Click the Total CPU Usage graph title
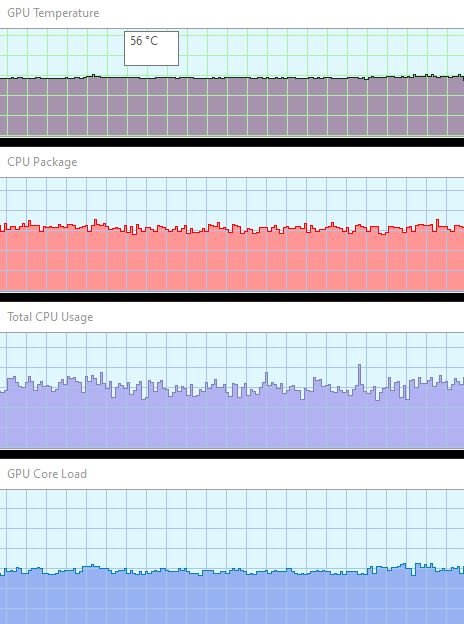 (50, 317)
